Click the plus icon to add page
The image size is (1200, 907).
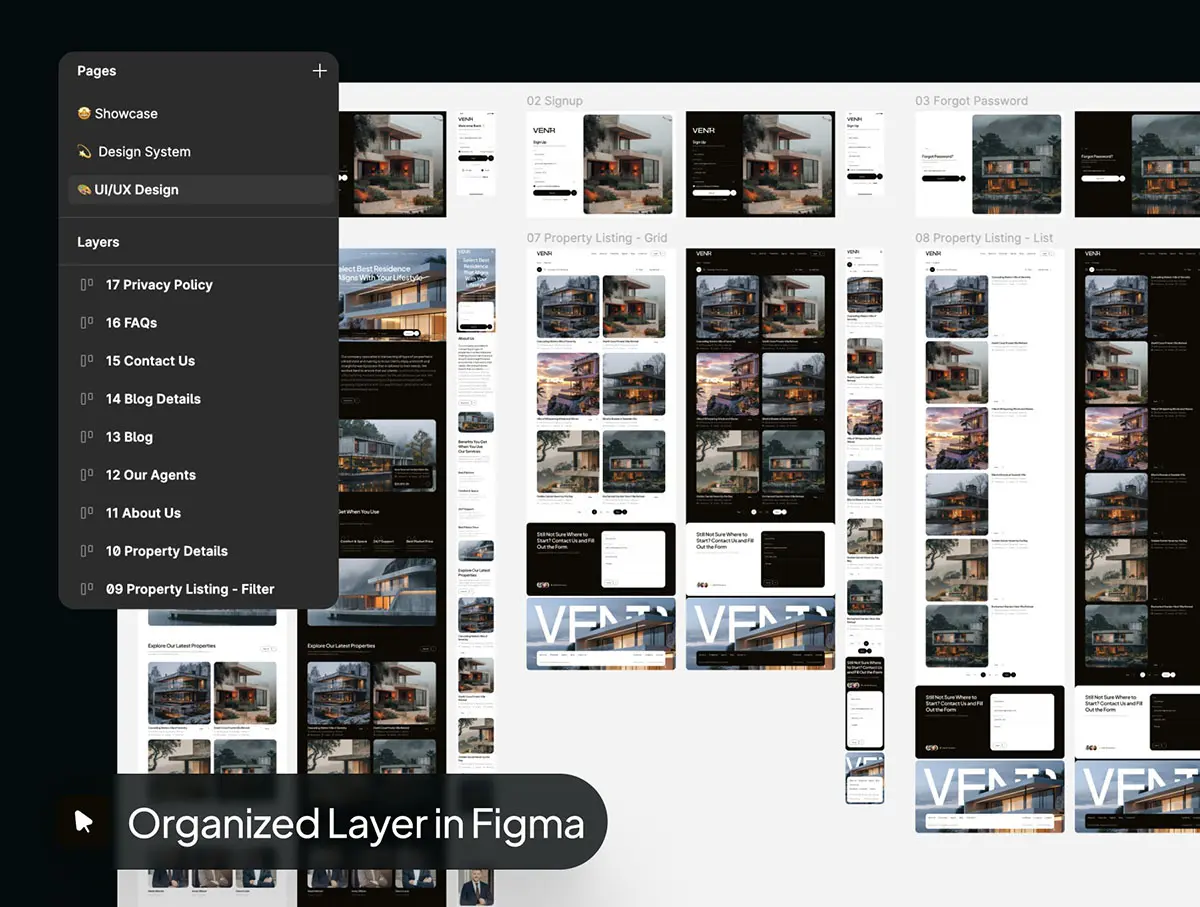click(x=319, y=71)
